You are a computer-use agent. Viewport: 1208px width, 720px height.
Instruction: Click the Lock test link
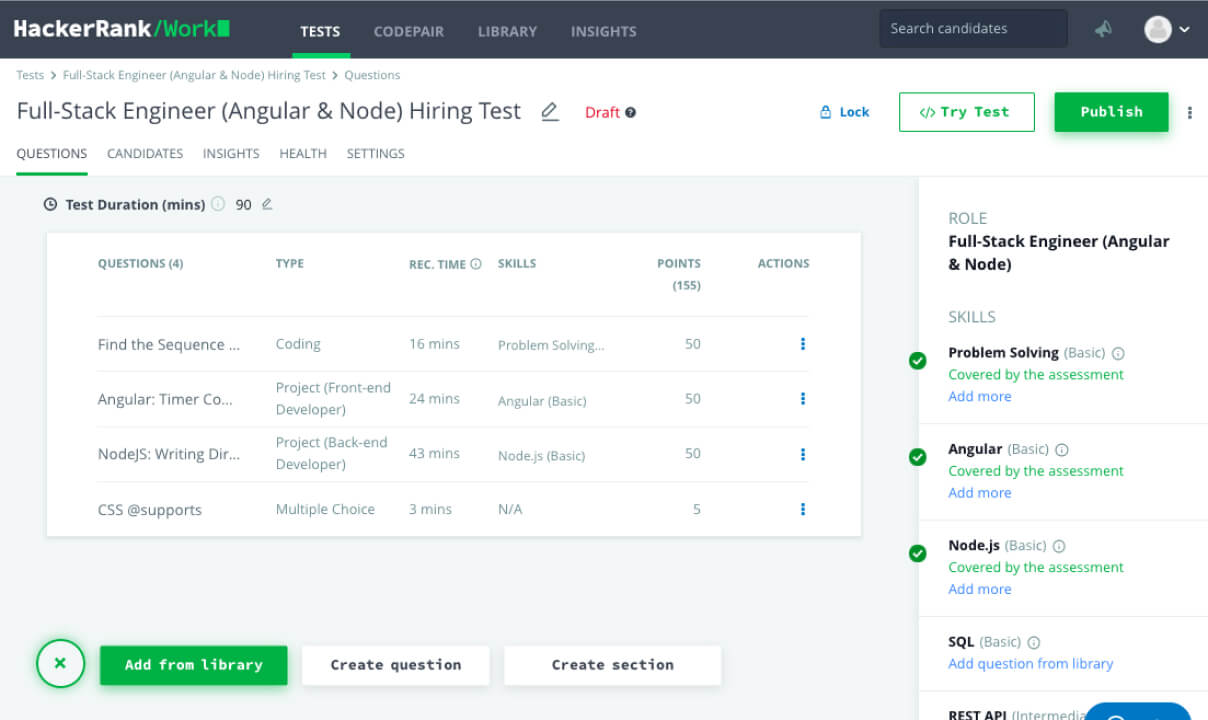click(844, 112)
